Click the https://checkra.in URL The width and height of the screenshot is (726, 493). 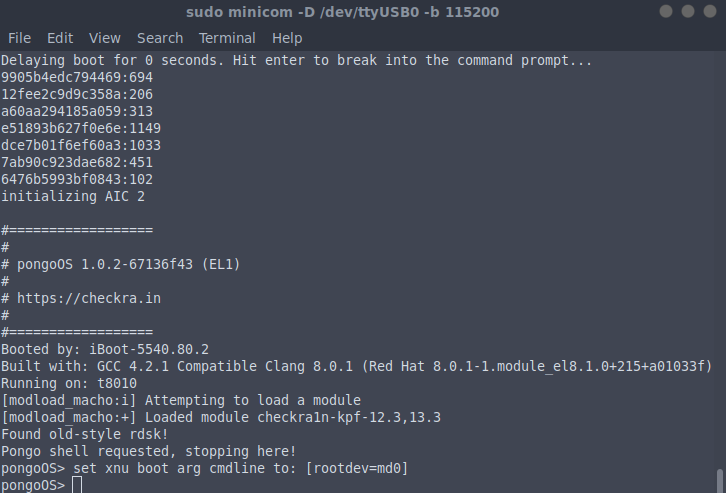[89, 298]
